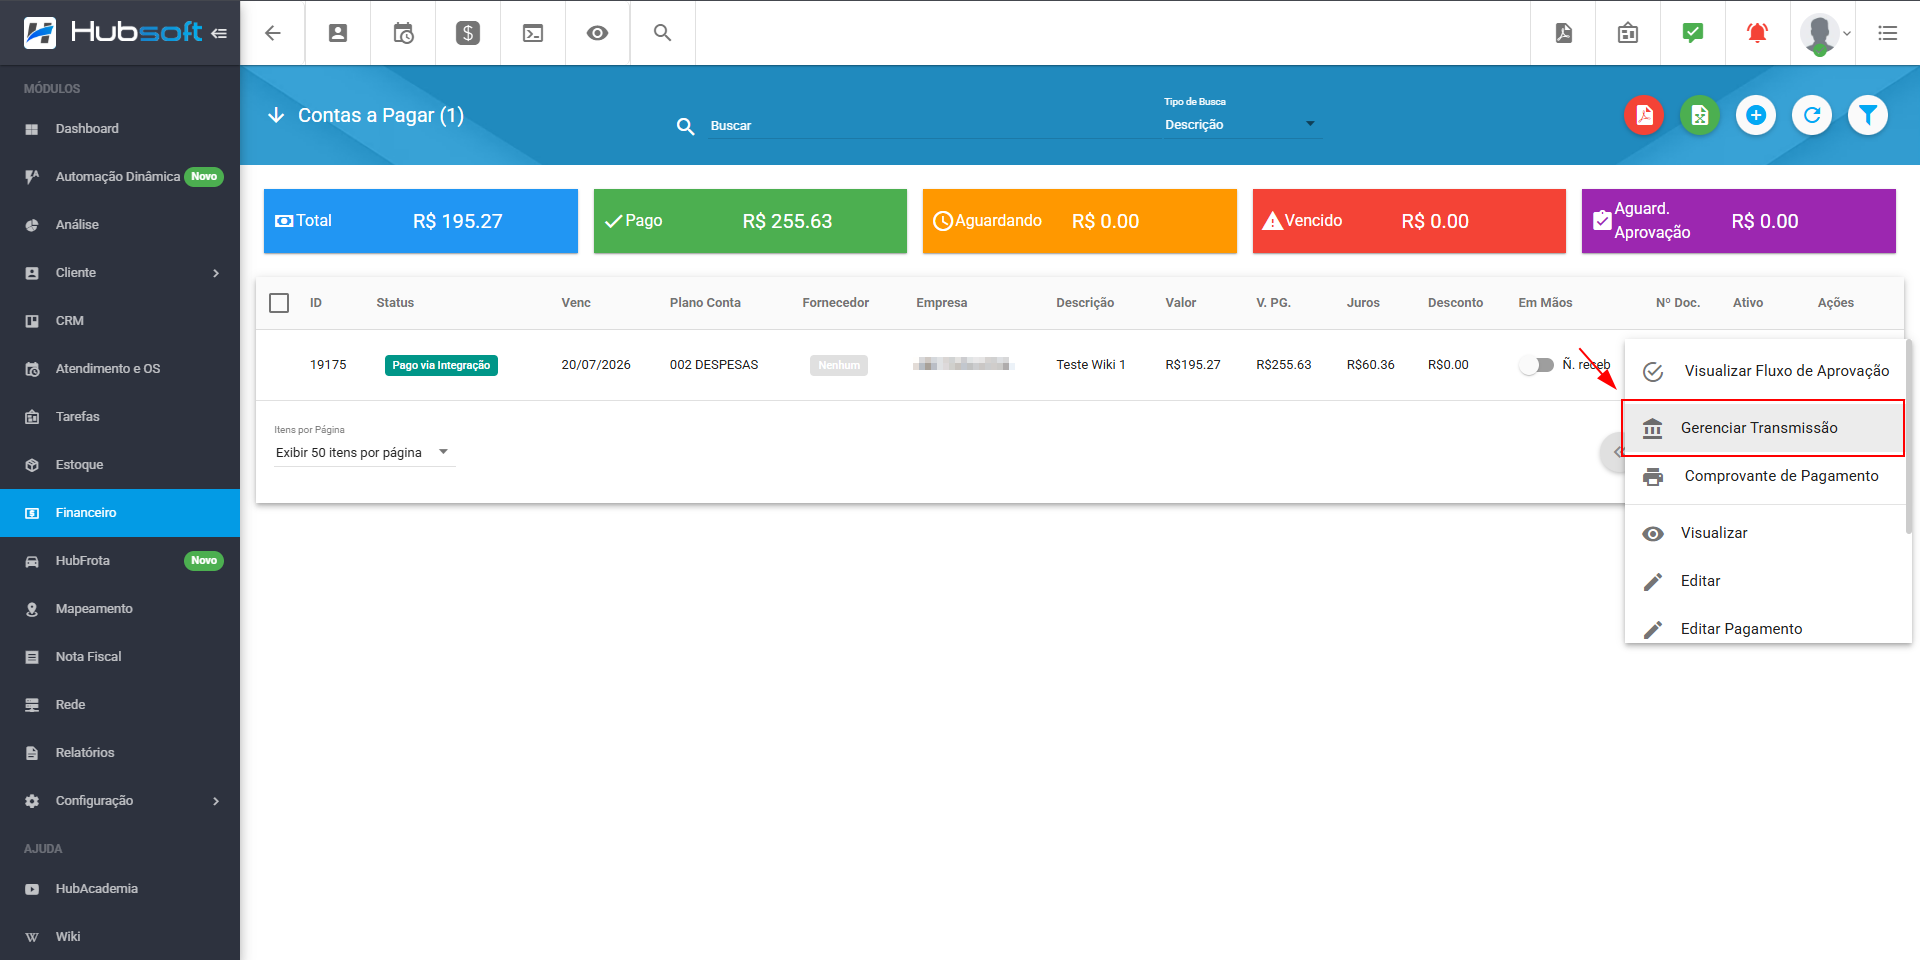Export to PDF with red round button
Viewport: 1920px width, 960px height.
pos(1644,115)
